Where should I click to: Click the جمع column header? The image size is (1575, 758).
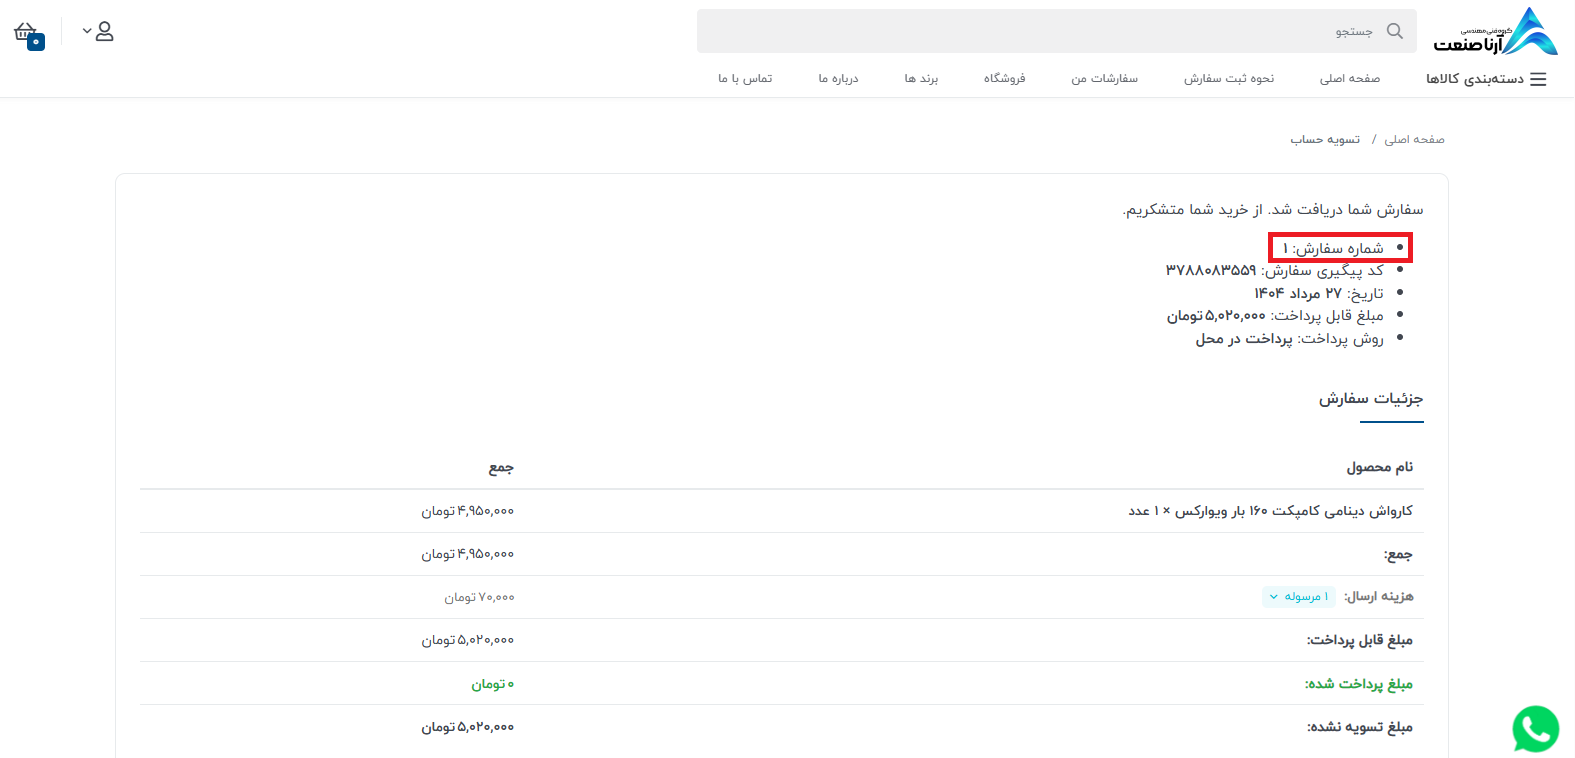(x=501, y=467)
